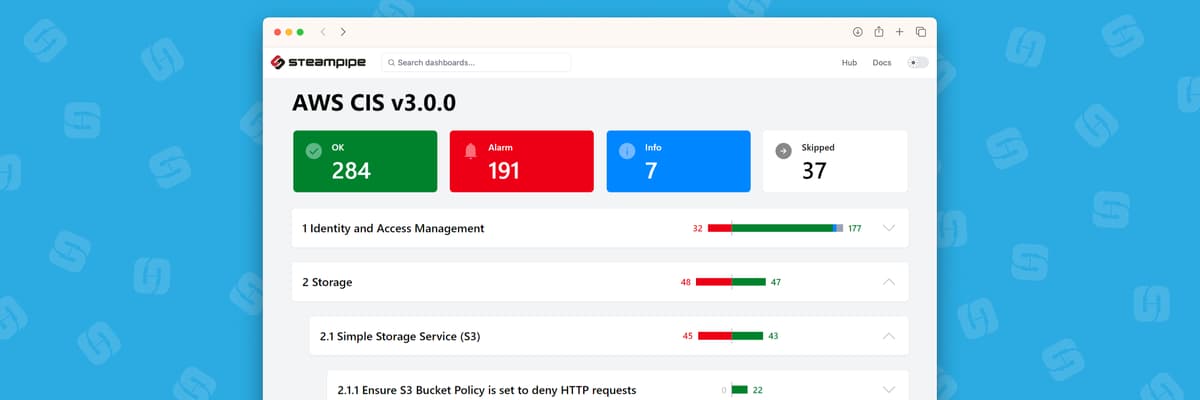Click the Skipped arrow icon
The width and height of the screenshot is (1200, 400).
(x=784, y=151)
